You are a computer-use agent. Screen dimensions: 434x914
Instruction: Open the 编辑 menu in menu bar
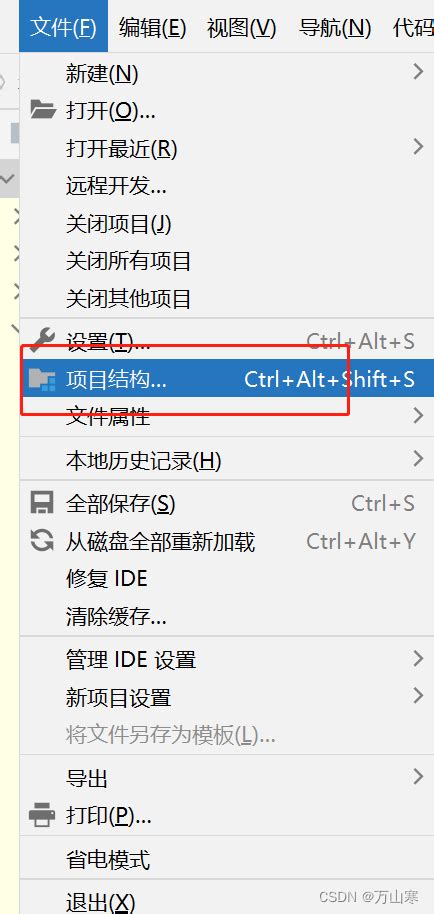click(x=152, y=27)
